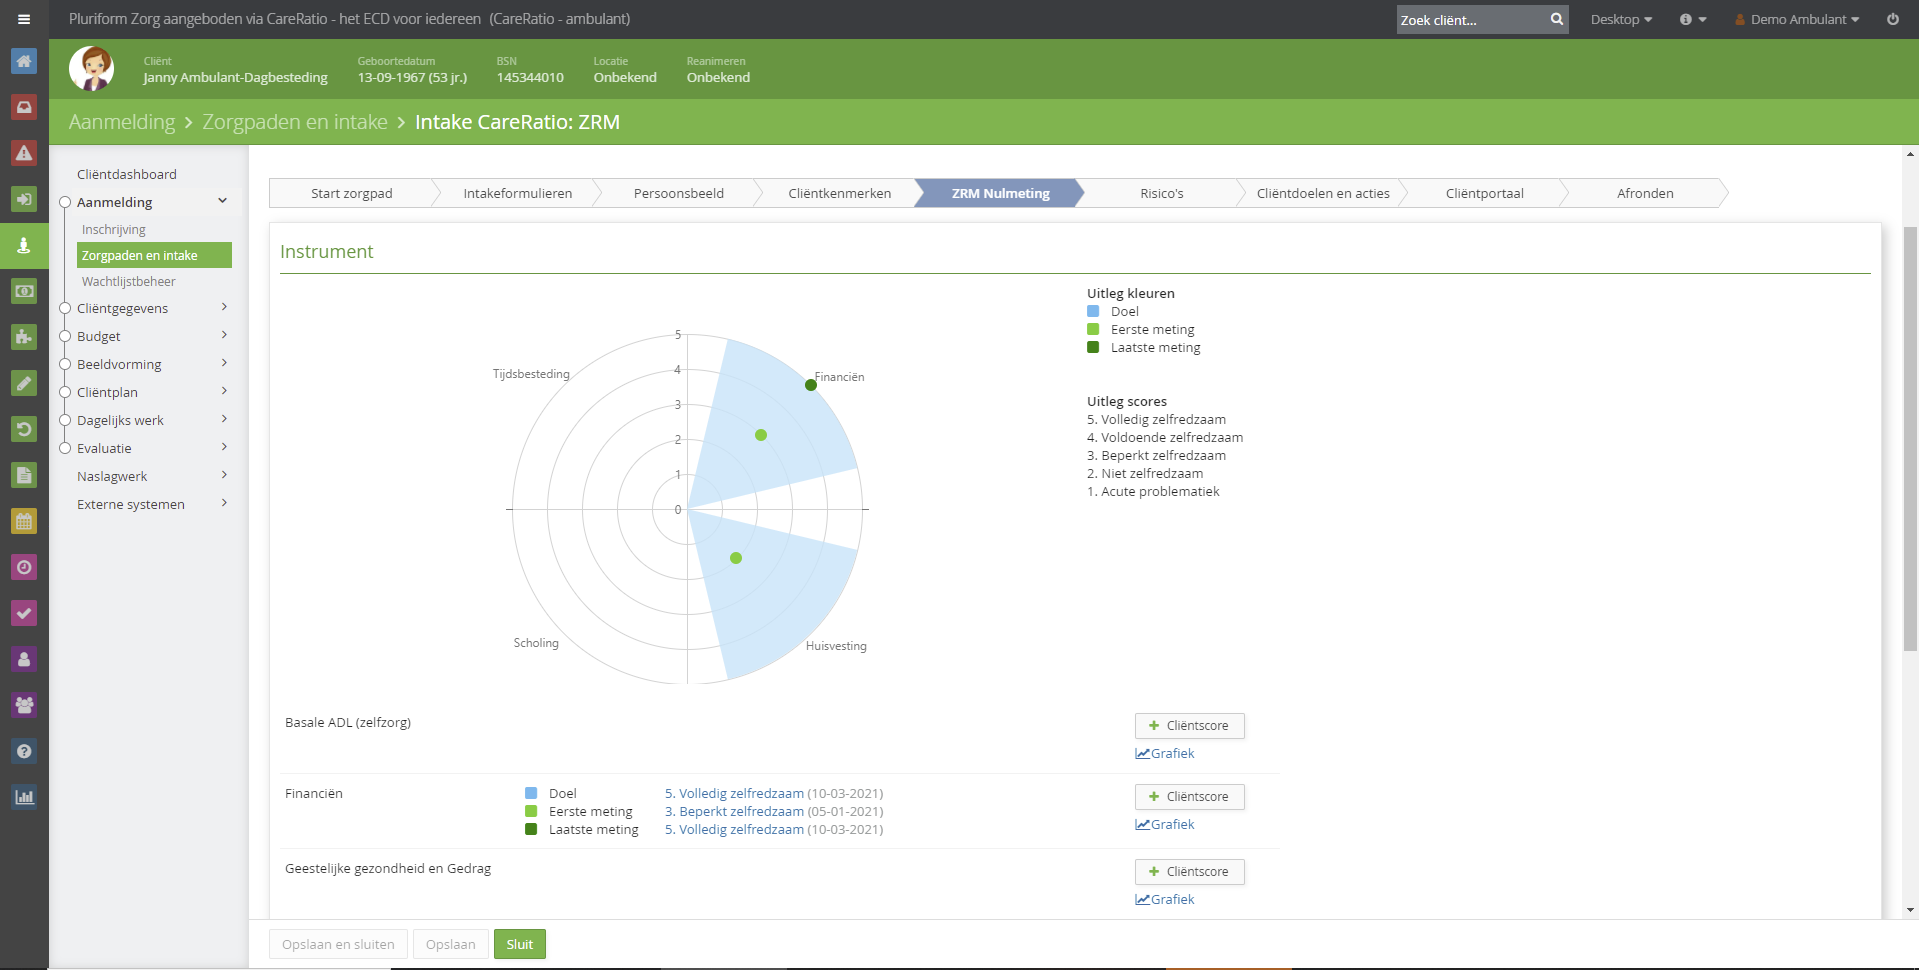
Task: Open the pencil edit sidebar icon
Action: [24, 383]
